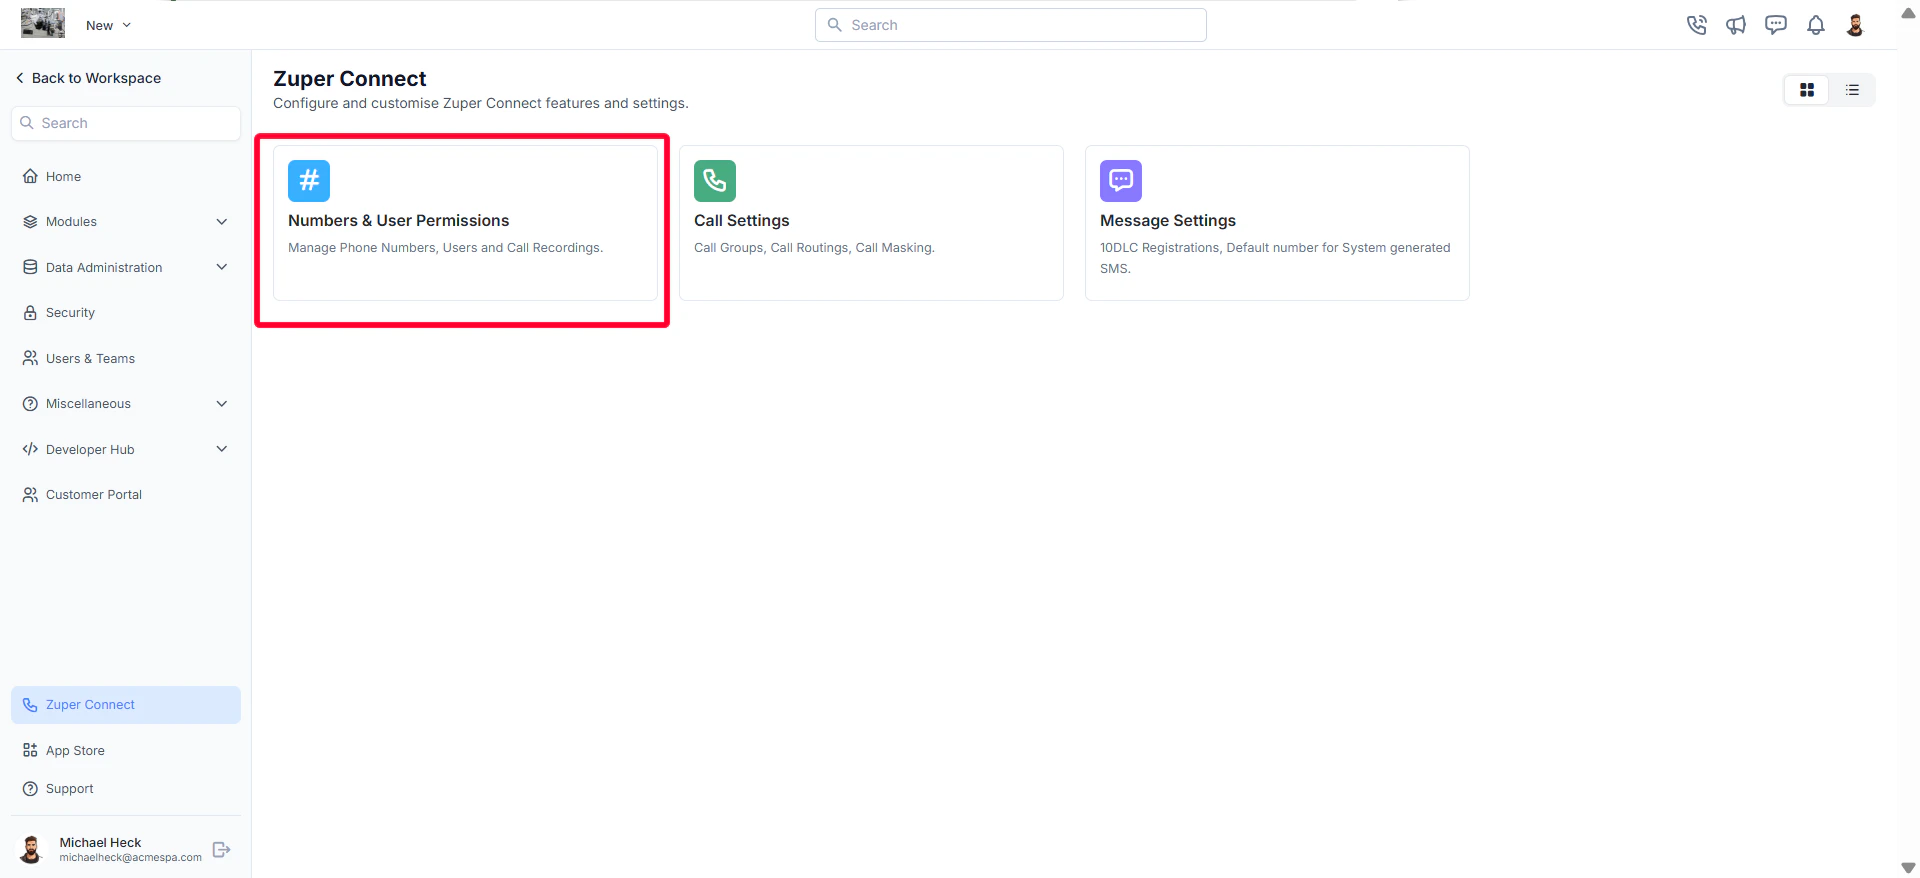Click the back arrow chevron near Workspace
This screenshot has width=1920, height=878.
(x=19, y=78)
